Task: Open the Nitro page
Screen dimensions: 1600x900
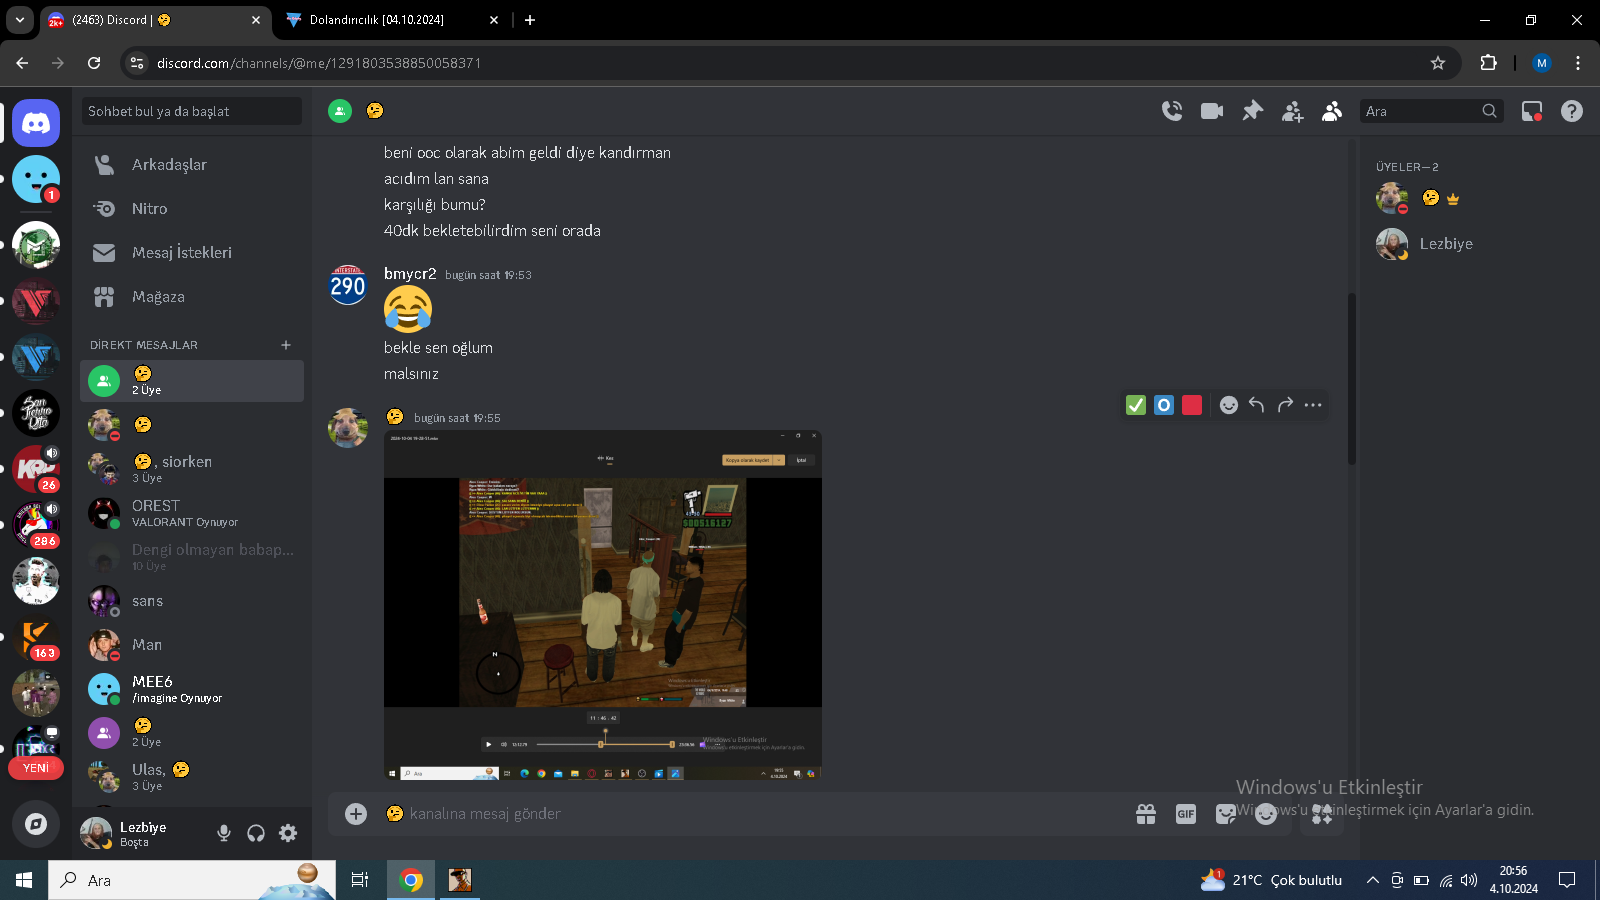Action: click(x=192, y=208)
